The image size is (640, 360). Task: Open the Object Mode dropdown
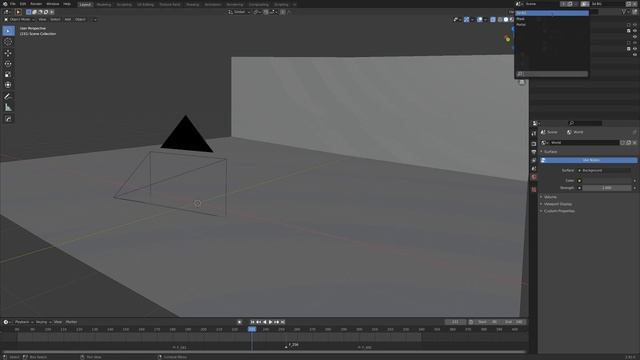[x=19, y=19]
